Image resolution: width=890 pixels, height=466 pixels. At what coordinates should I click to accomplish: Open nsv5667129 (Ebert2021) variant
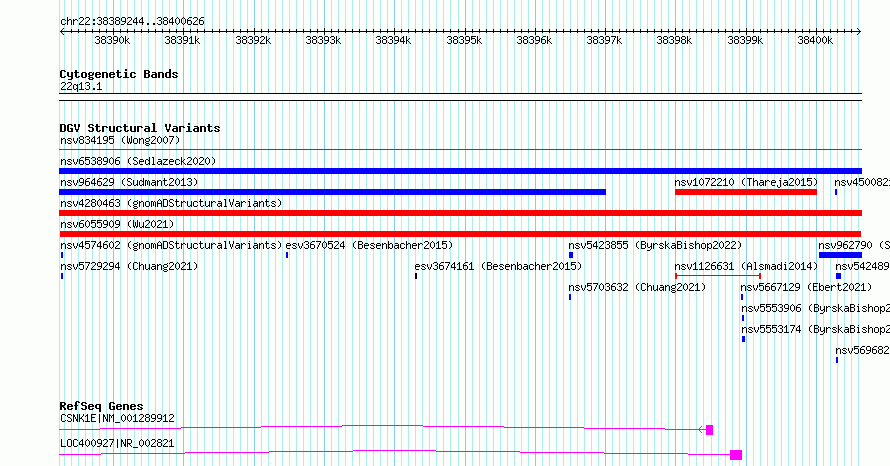click(x=806, y=287)
